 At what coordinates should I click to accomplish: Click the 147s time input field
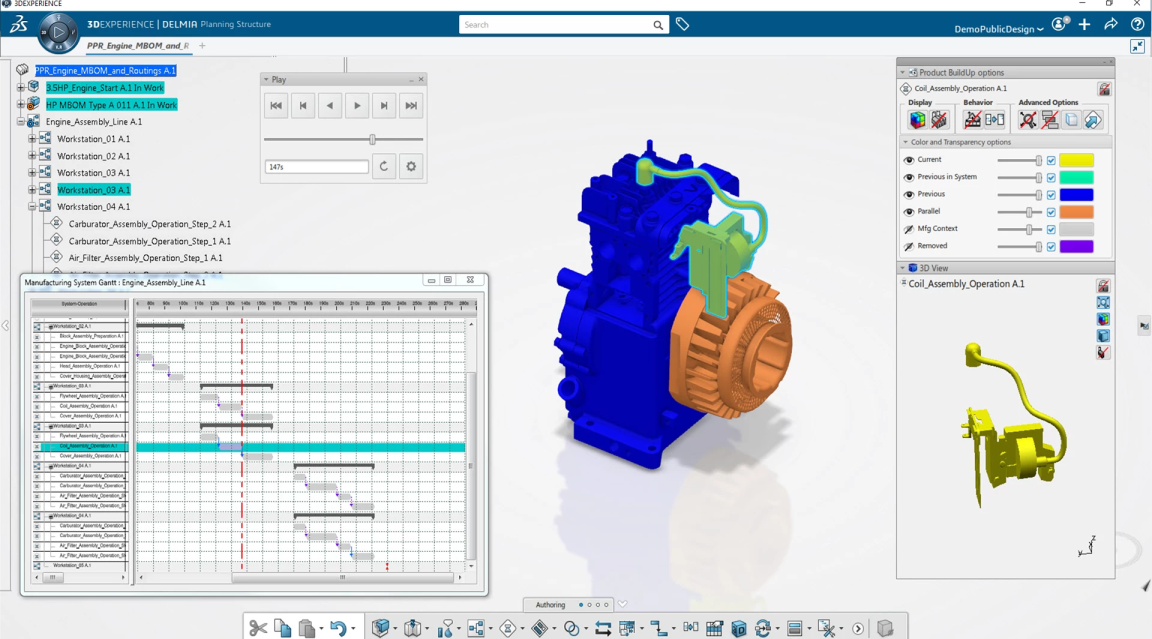(316, 167)
